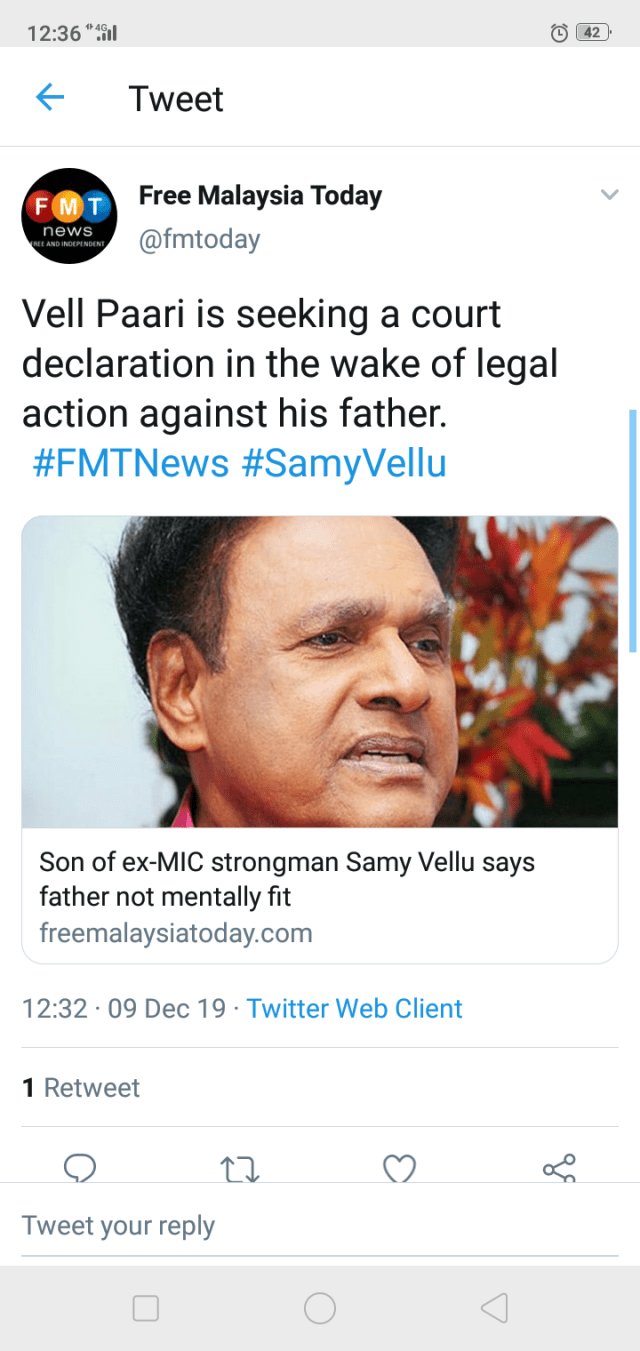Open the freemalaysiatoday.com article headline

[287, 878]
